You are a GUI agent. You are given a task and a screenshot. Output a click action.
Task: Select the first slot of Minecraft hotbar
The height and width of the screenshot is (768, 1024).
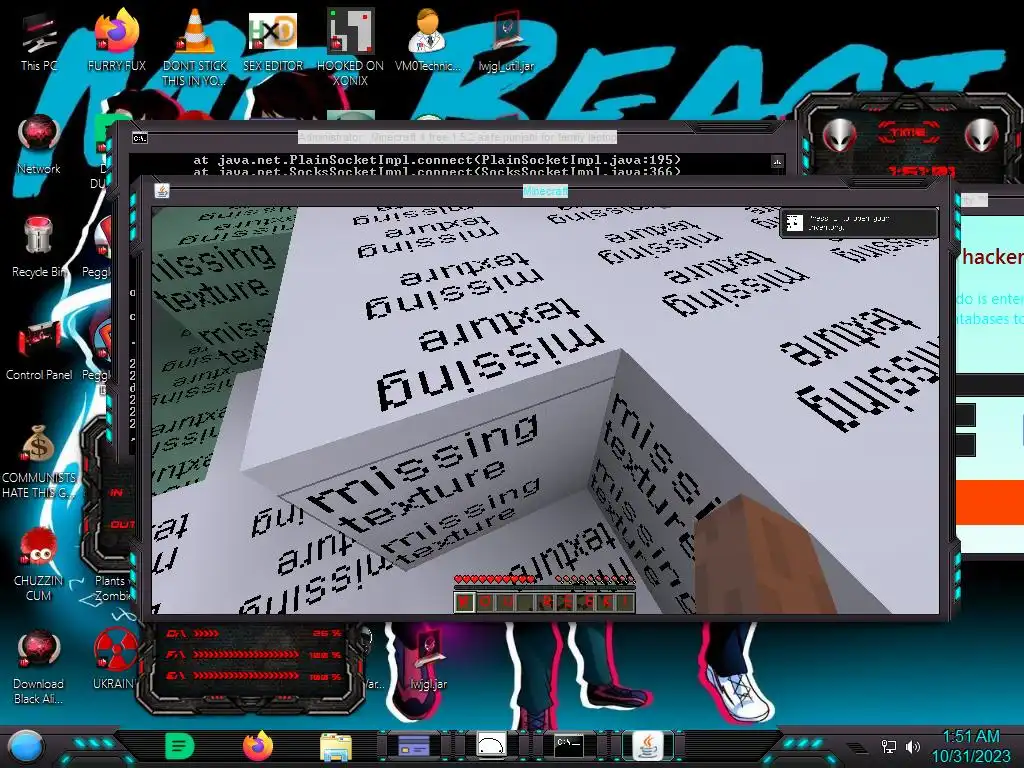[x=464, y=601]
